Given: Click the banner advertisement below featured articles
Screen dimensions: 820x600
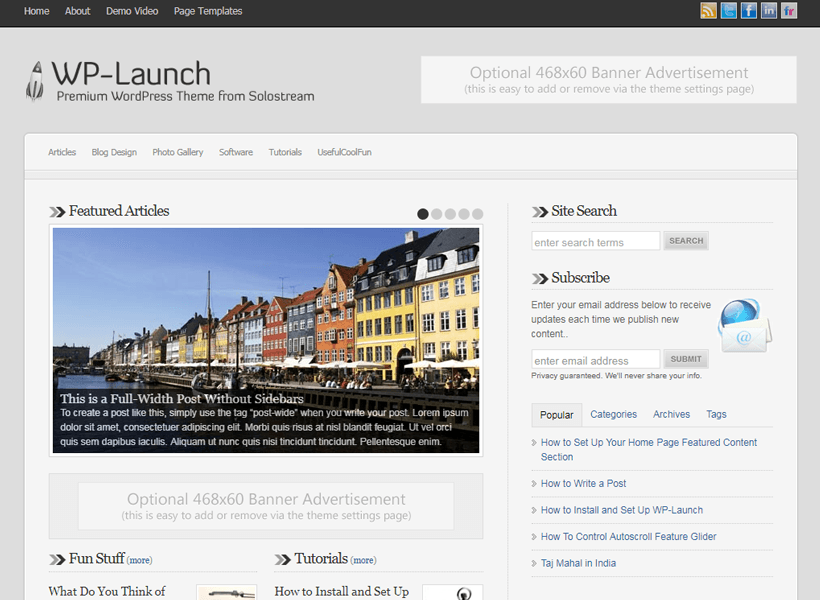Looking at the screenshot, I should tap(266, 506).
